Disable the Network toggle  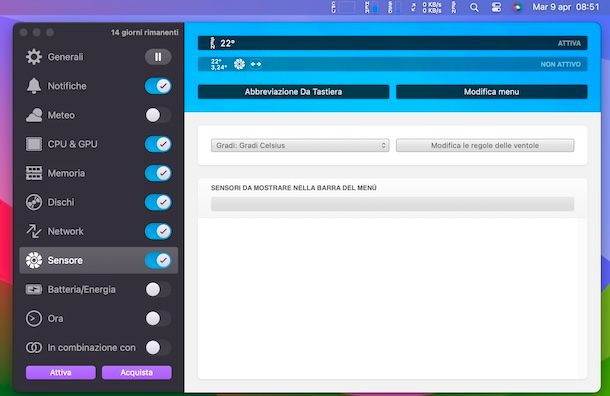tap(158, 231)
